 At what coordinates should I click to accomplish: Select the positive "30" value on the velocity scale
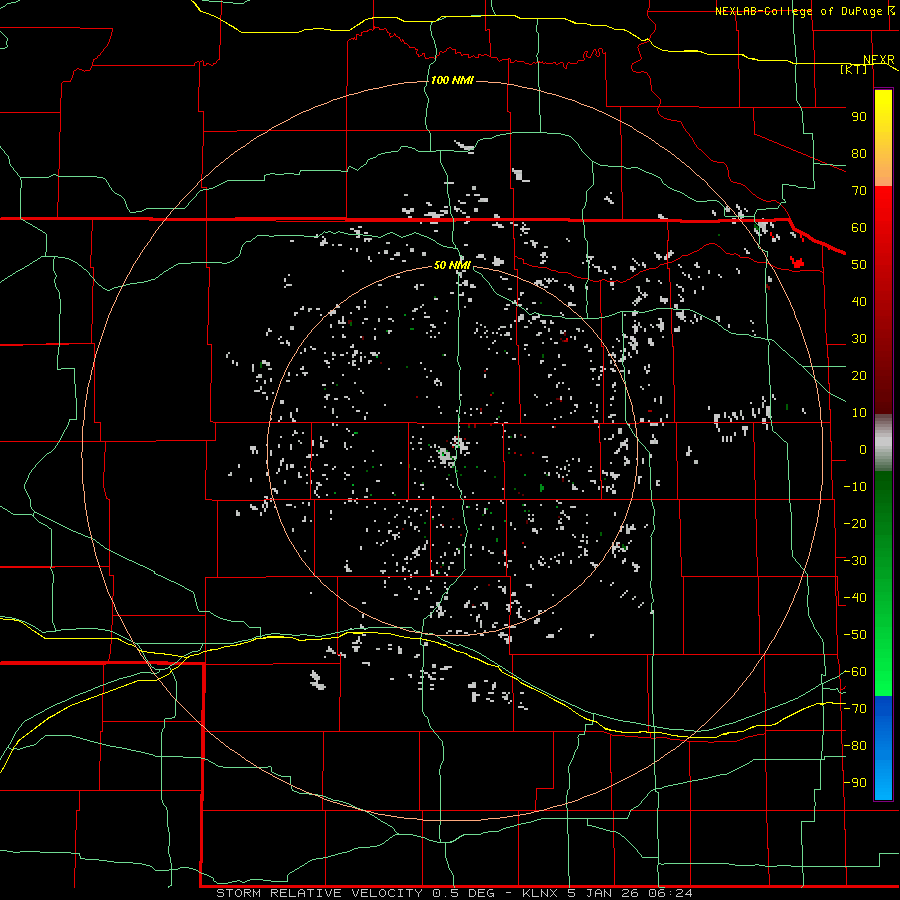[859, 339]
